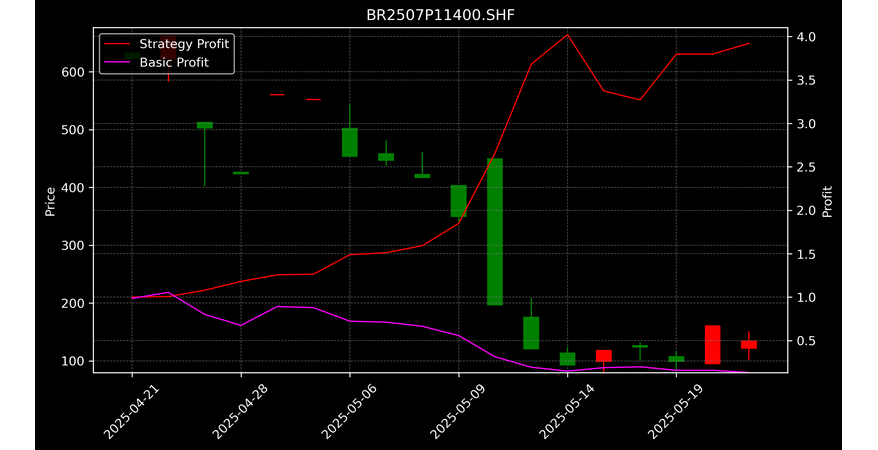Click the 300 price tick label
Image resolution: width=878 pixels, height=450 pixels.
[73, 246]
